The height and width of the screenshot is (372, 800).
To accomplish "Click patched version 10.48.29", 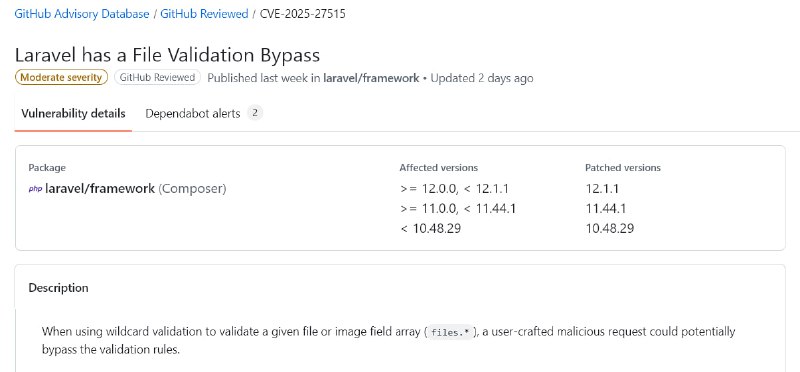I will [609, 228].
